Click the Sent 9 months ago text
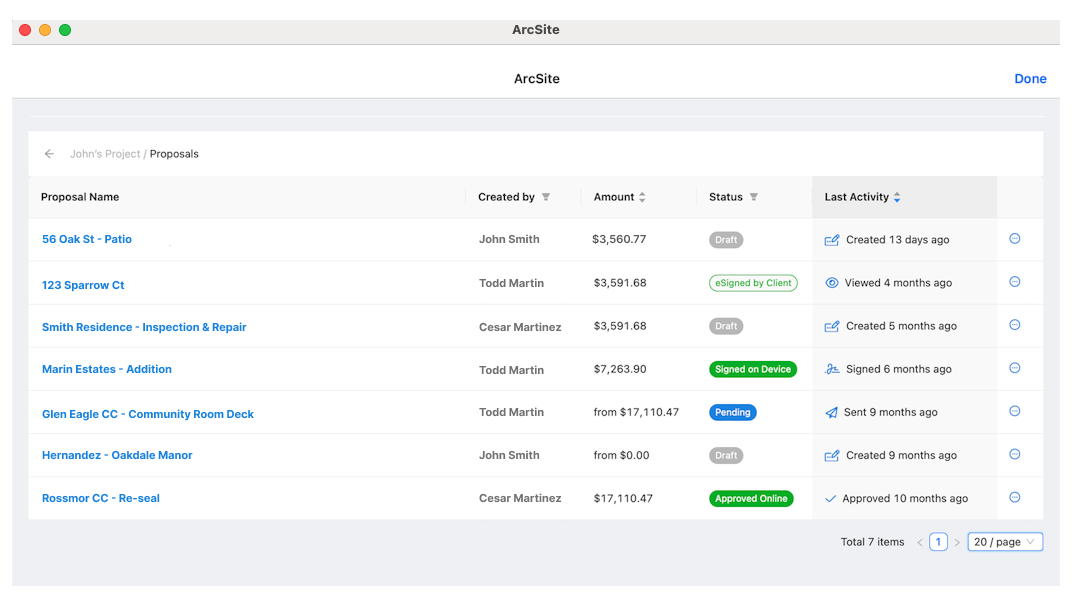This screenshot has width=1072, height=606. [891, 412]
